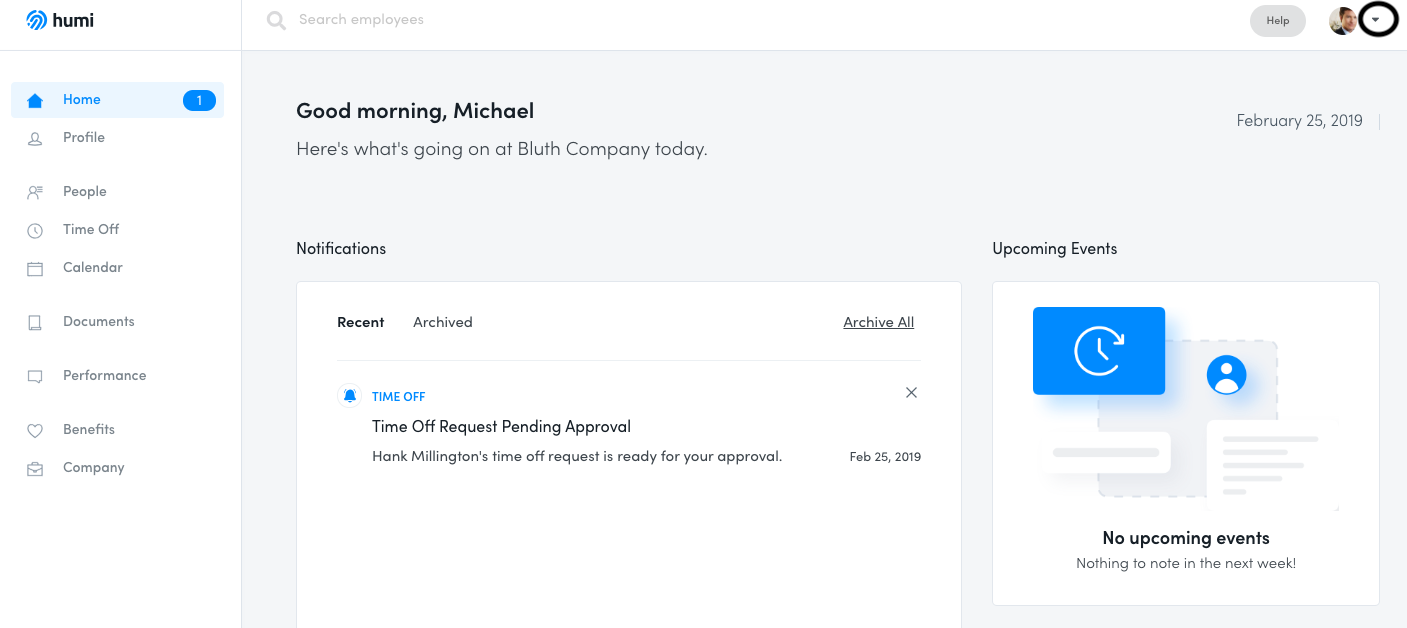Click the Time Off clock icon

tap(35, 230)
